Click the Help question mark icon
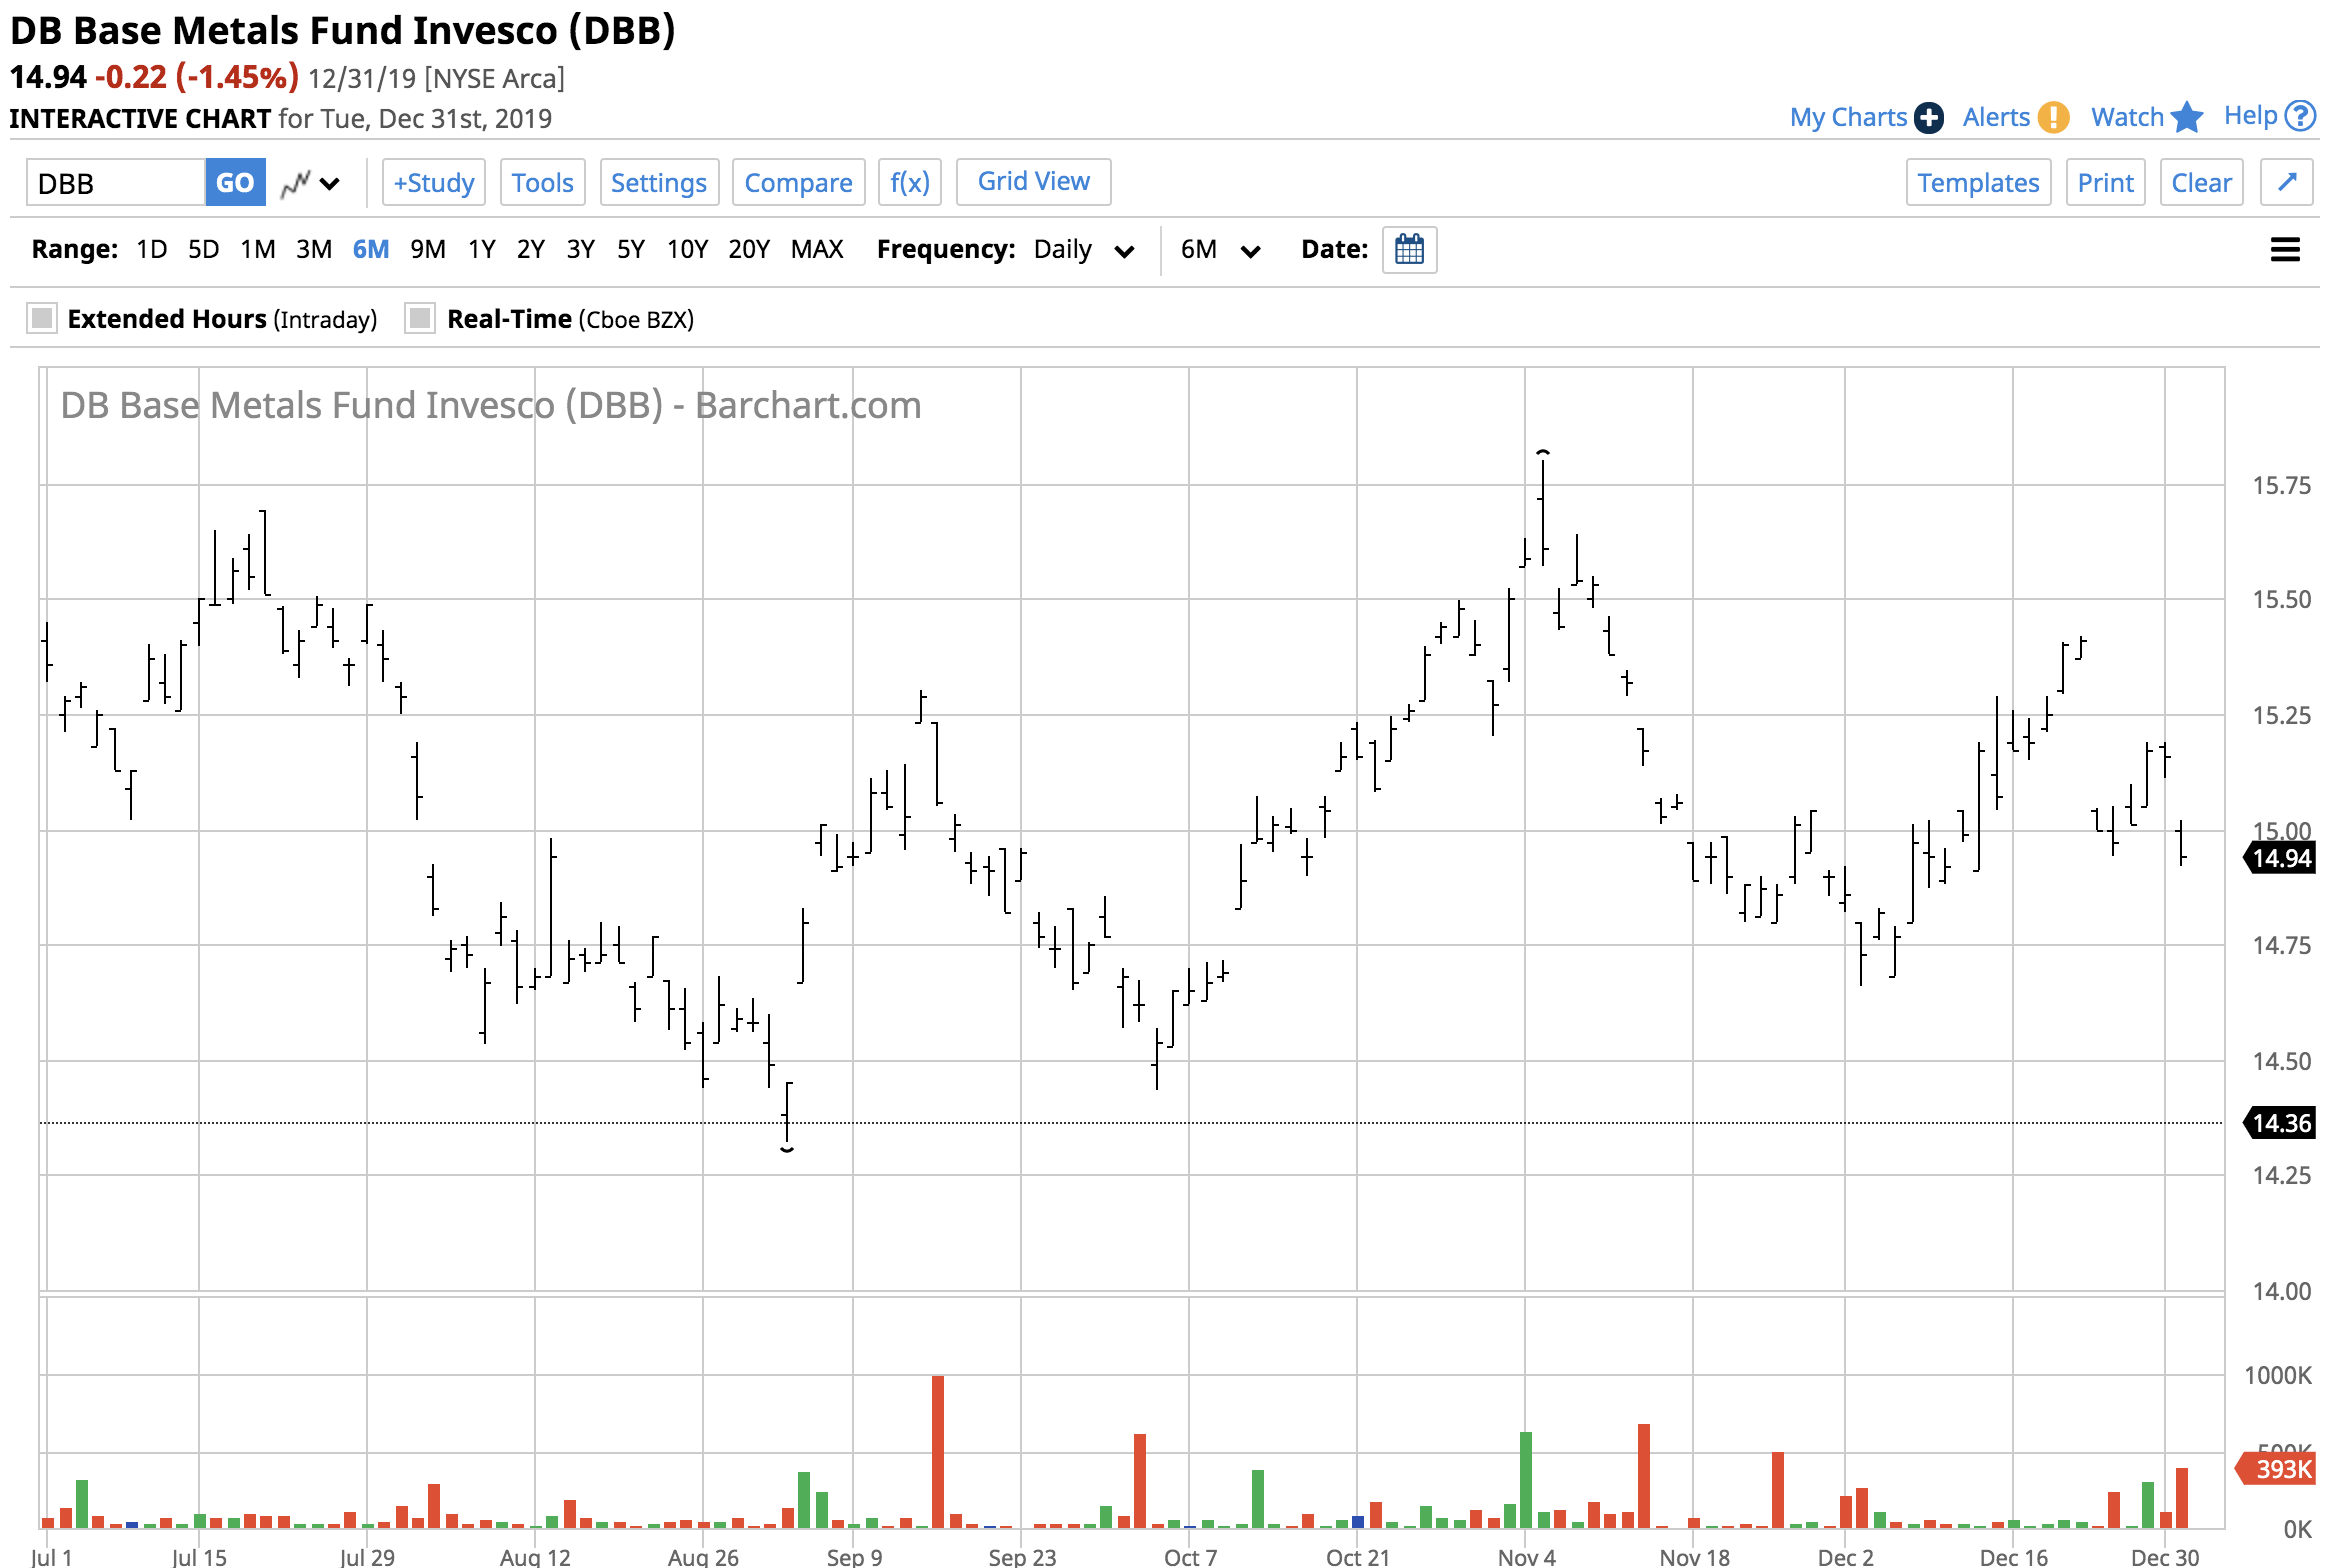 [2301, 117]
